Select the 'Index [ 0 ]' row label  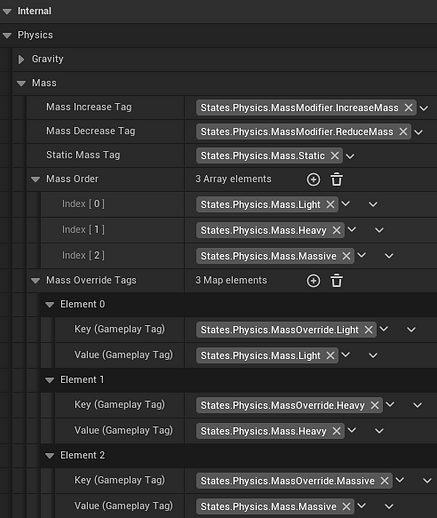click(x=83, y=204)
